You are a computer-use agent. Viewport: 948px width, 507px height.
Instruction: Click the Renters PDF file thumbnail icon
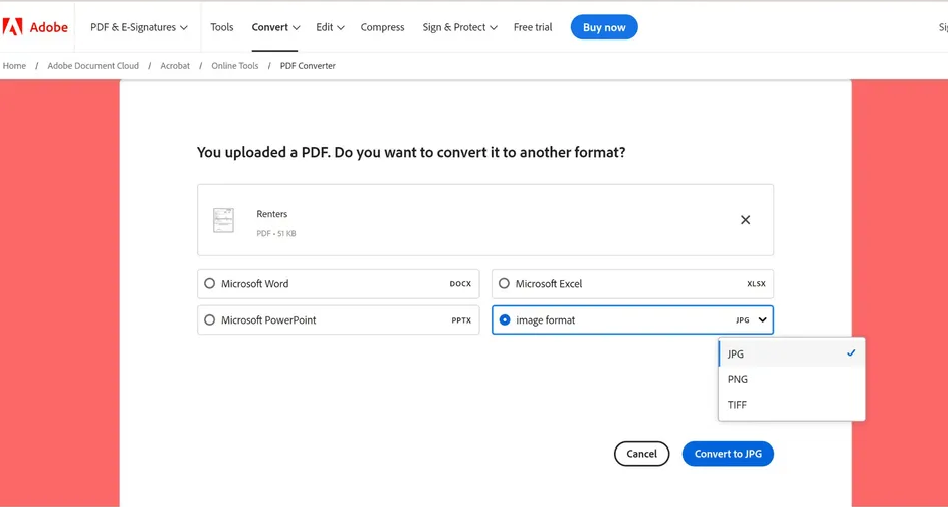(x=224, y=220)
